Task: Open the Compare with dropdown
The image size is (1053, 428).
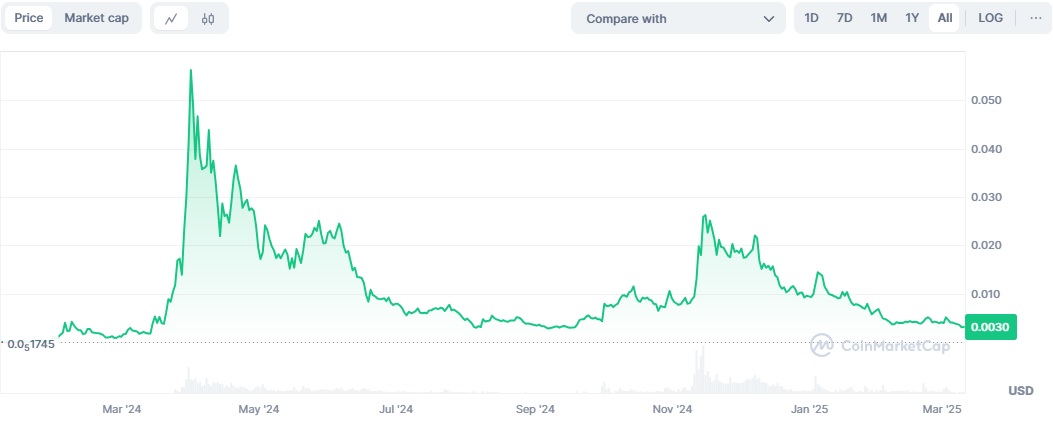Action: pyautogui.click(x=678, y=19)
